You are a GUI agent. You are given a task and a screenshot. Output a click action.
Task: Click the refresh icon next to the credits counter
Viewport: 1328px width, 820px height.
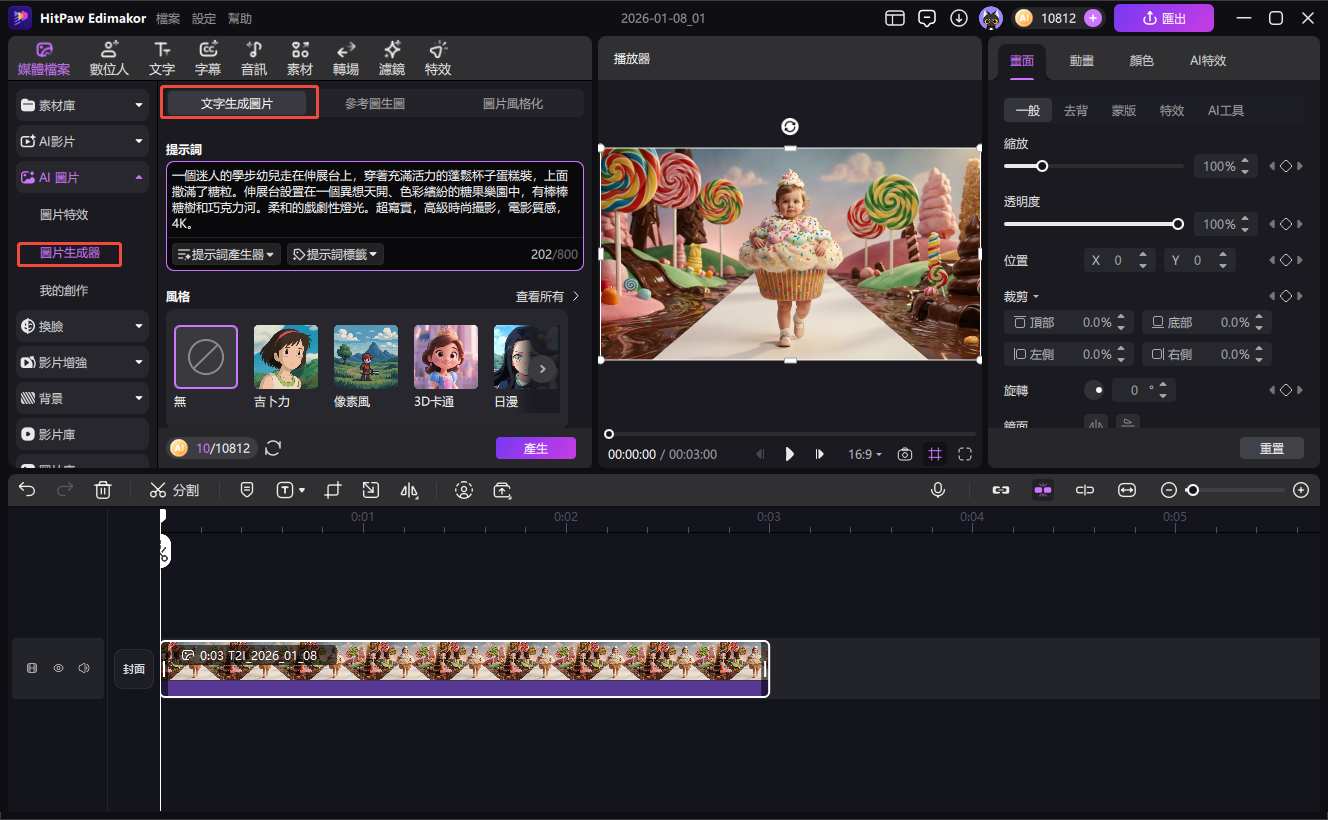pos(272,448)
